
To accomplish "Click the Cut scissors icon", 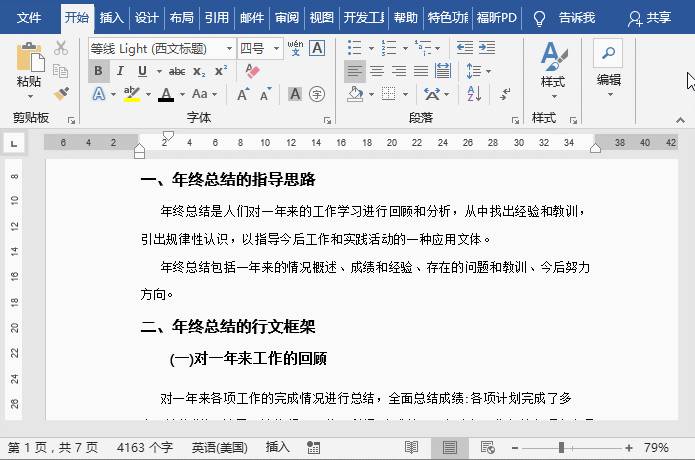I will click(x=61, y=48).
